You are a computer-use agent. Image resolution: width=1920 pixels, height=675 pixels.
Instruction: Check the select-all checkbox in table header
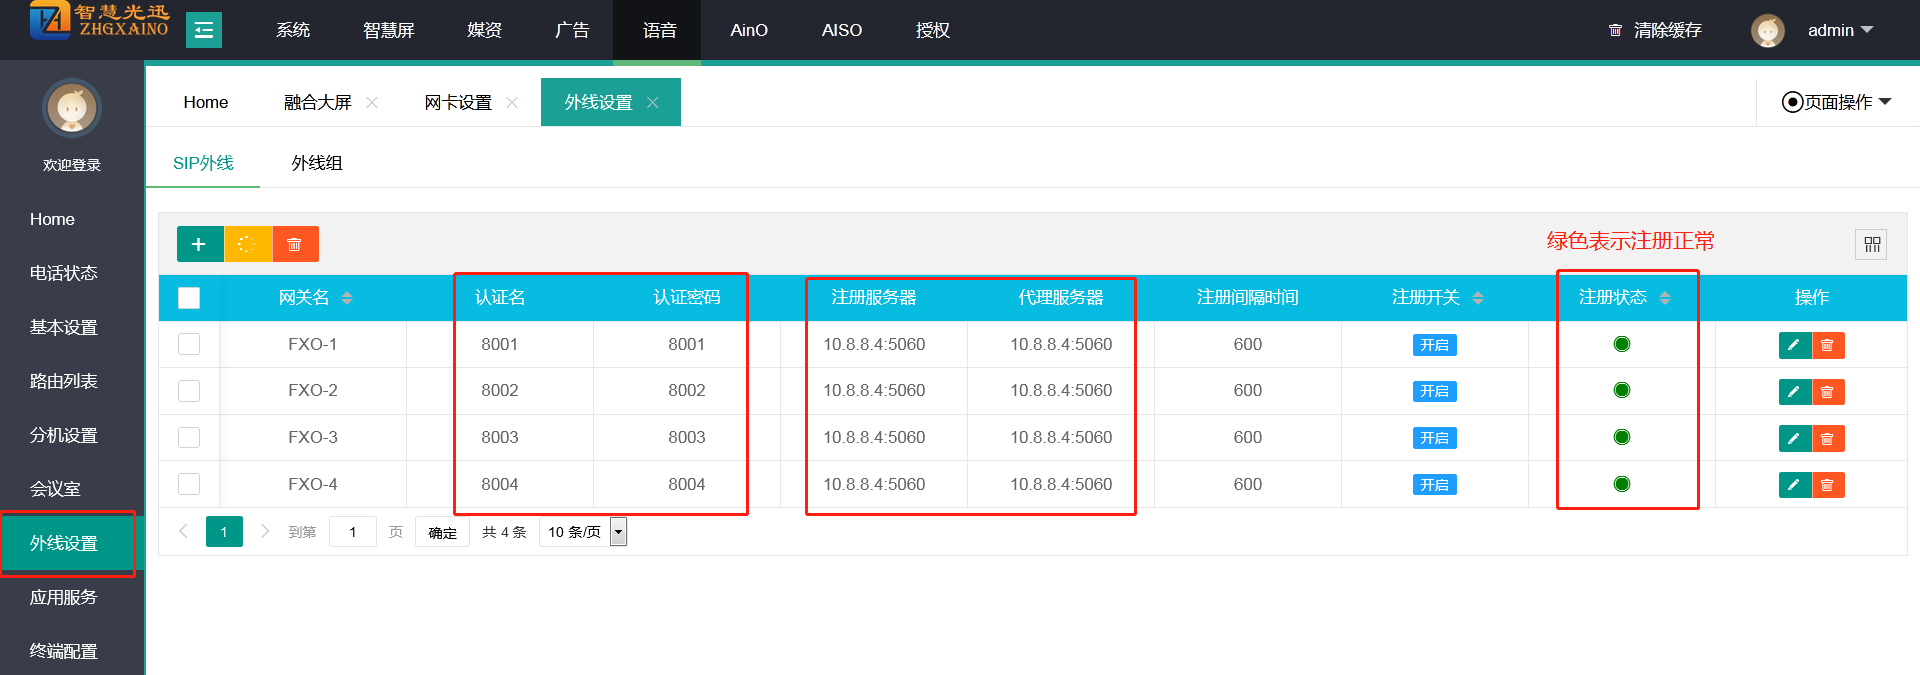pos(189,298)
